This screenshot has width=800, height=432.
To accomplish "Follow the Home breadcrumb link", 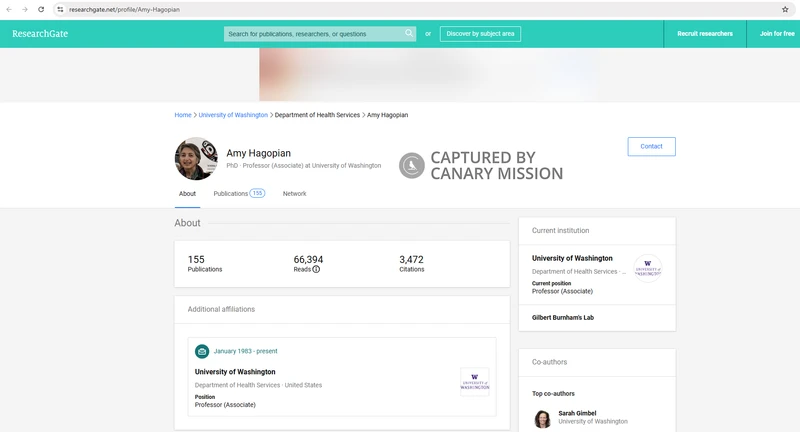I will coord(183,115).
